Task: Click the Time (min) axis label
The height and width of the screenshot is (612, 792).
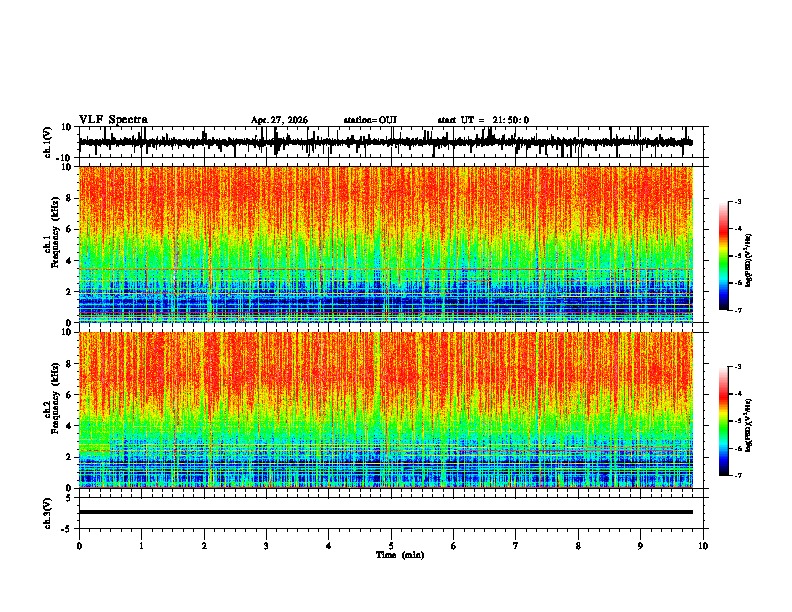Action: [x=400, y=555]
